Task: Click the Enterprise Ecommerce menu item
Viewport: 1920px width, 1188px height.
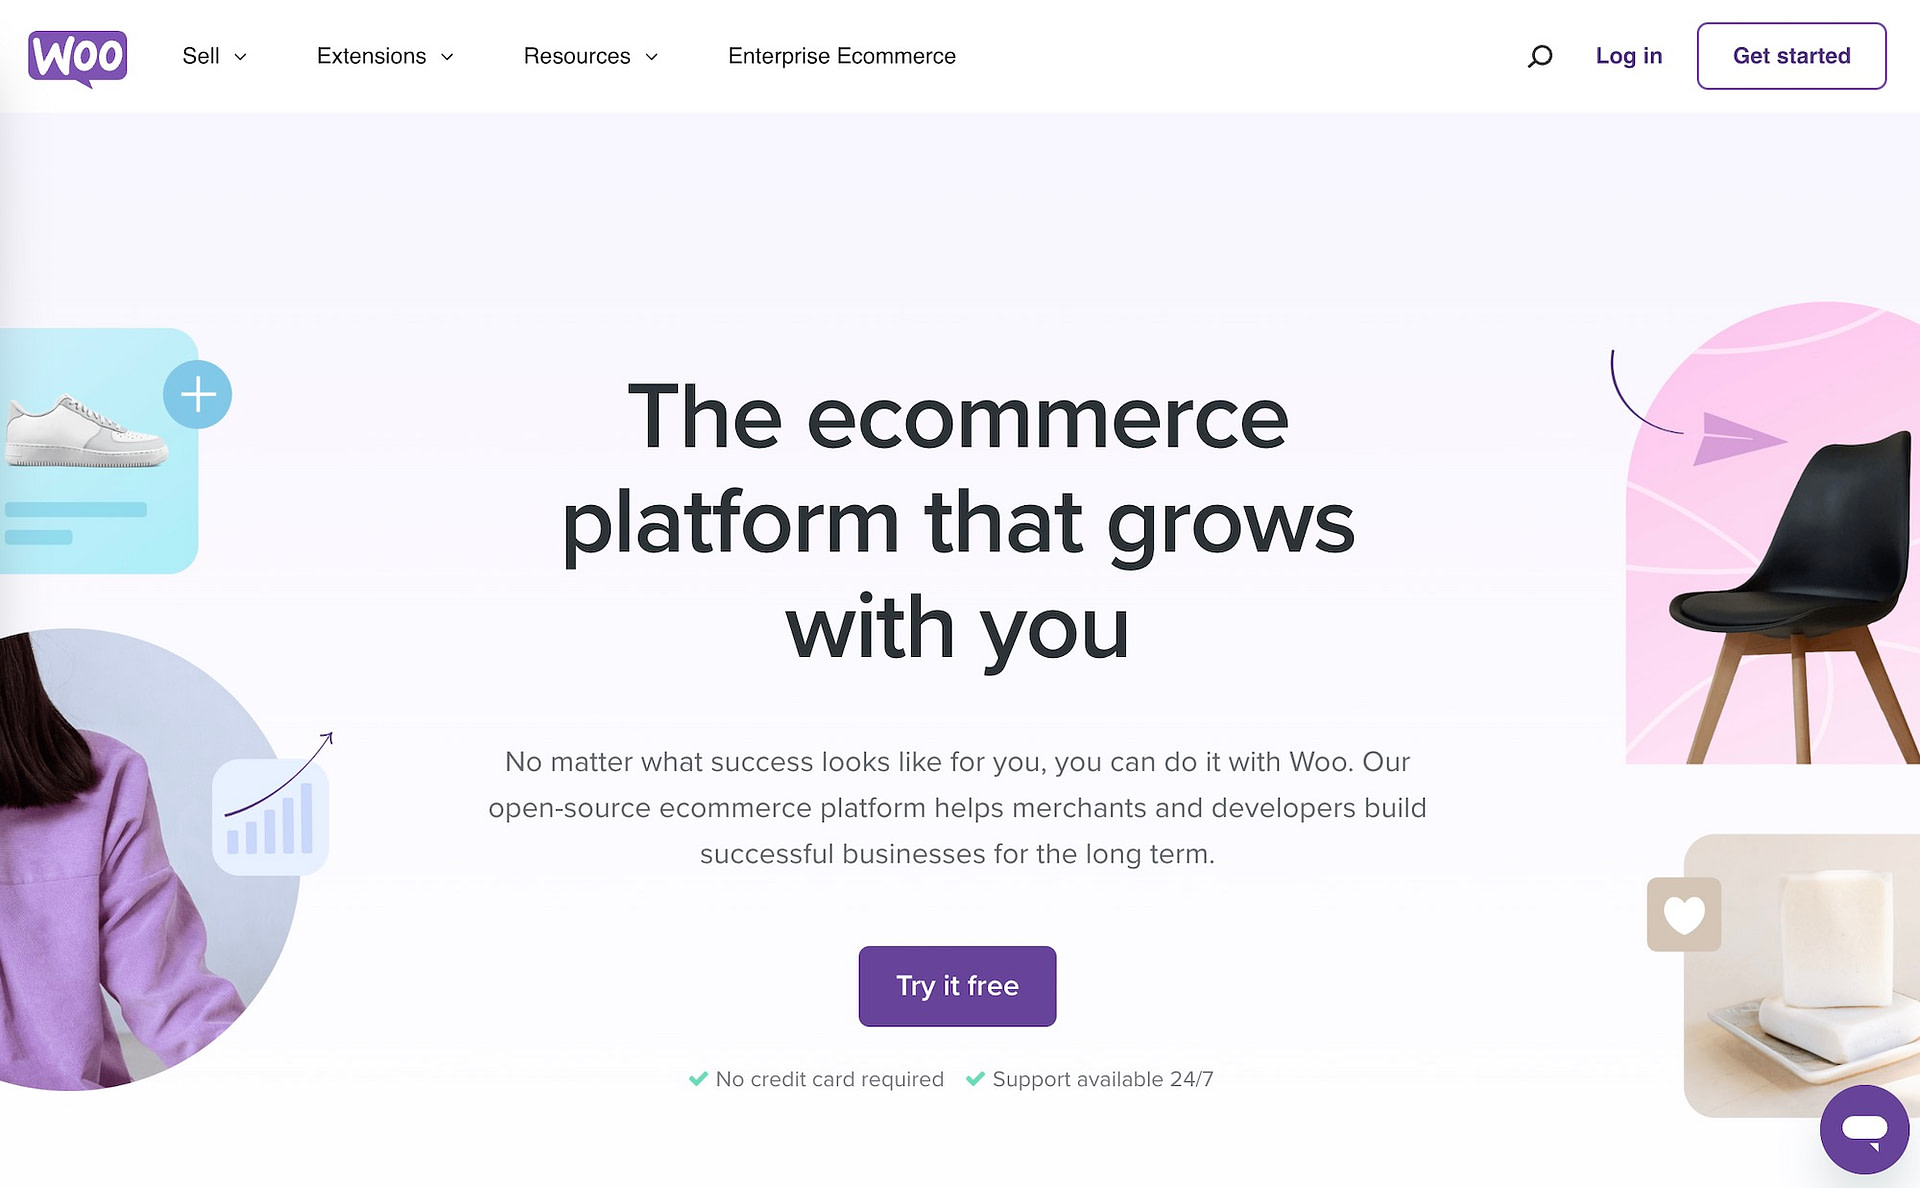Action: [841, 56]
